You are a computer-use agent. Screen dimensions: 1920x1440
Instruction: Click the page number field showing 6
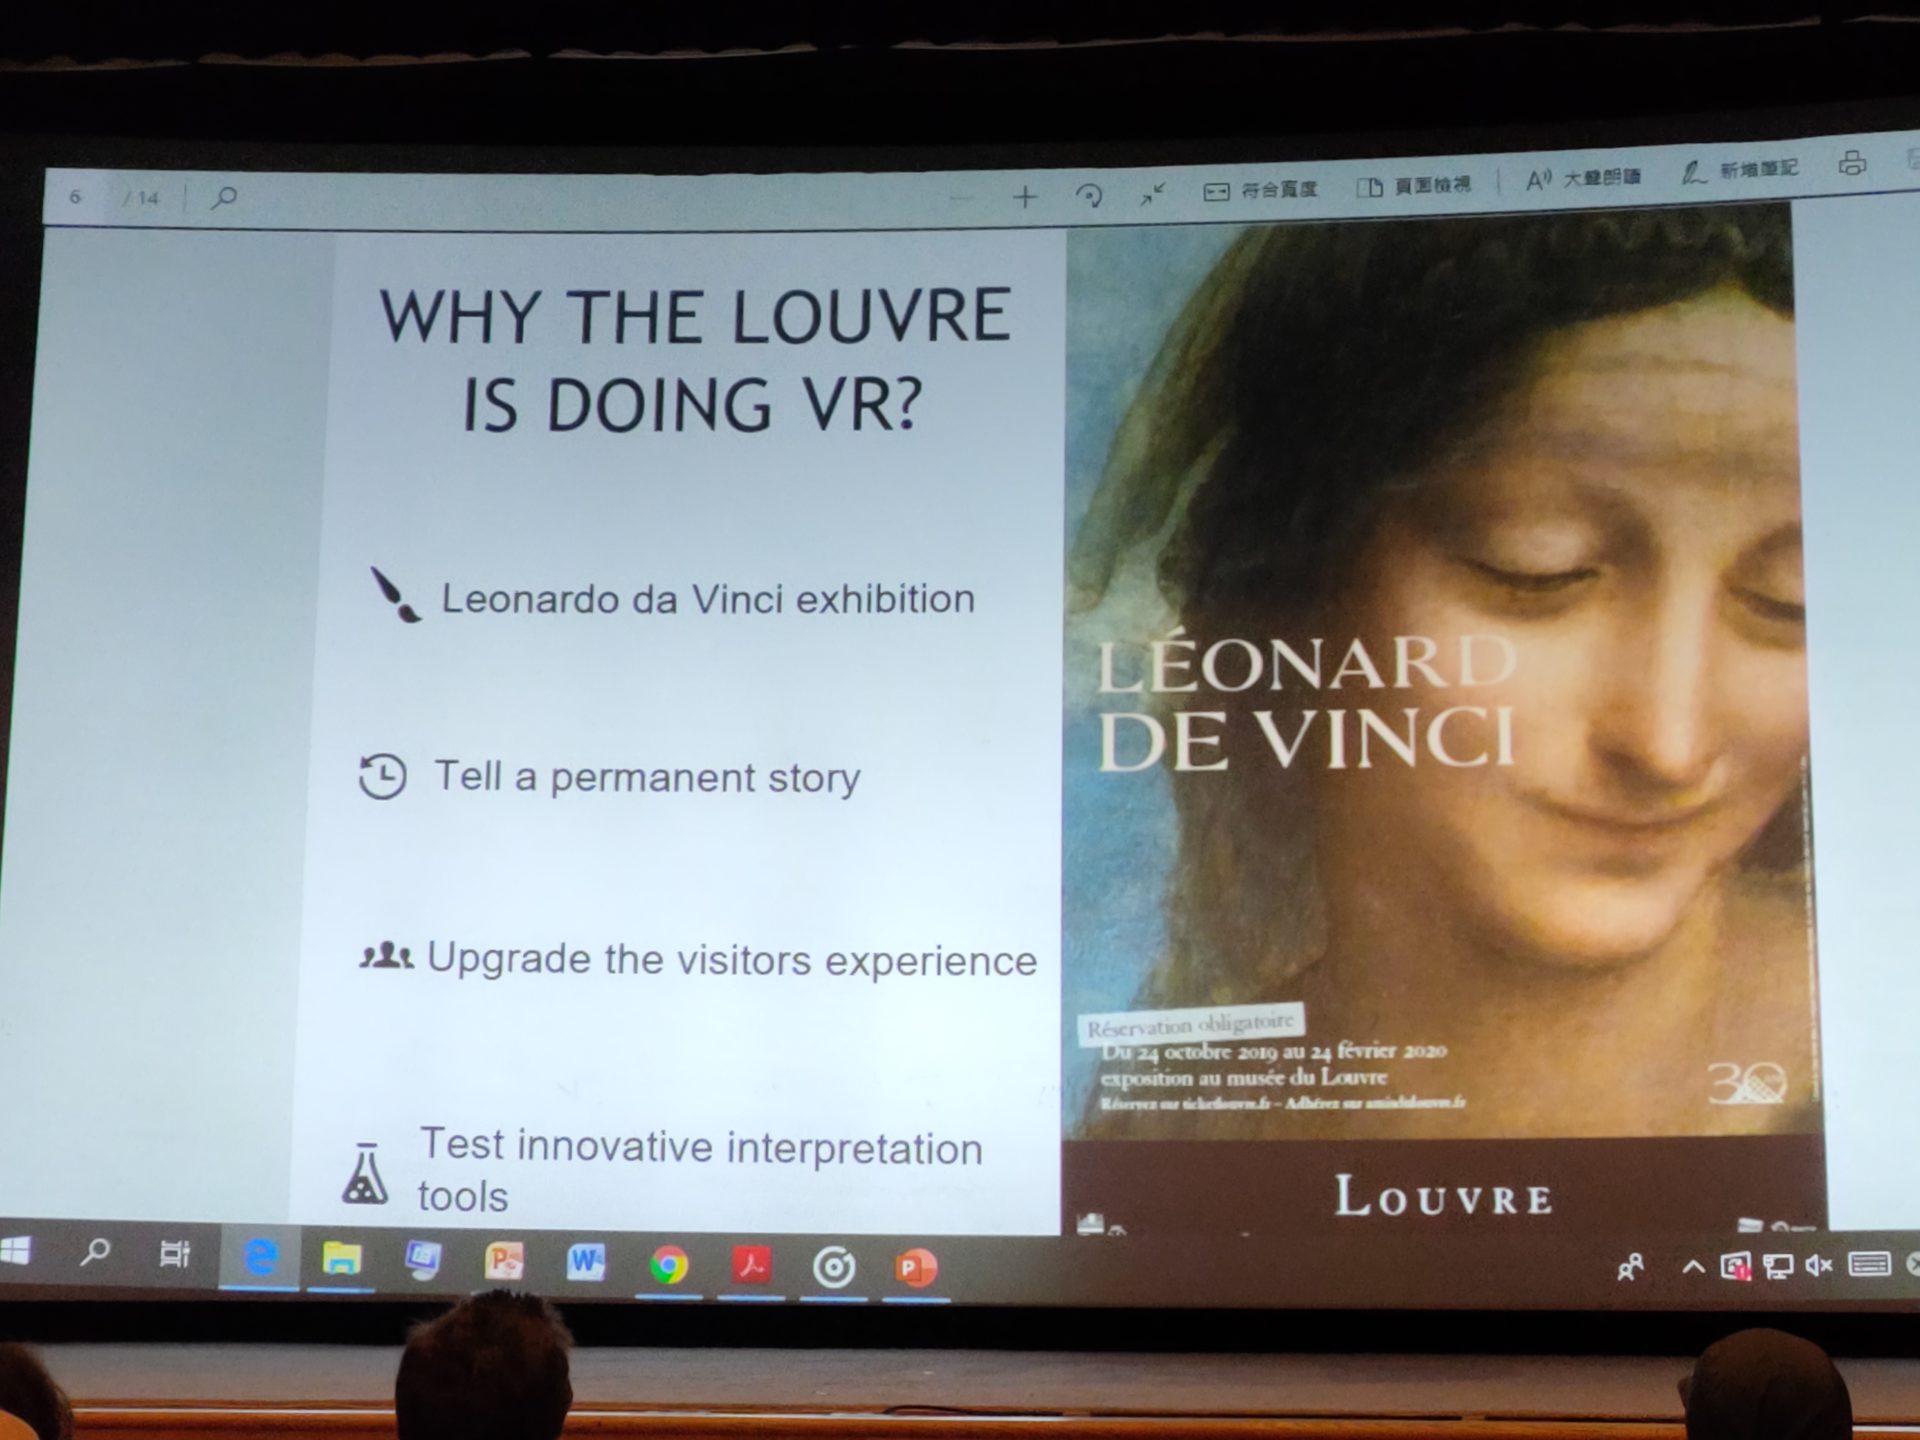point(76,197)
